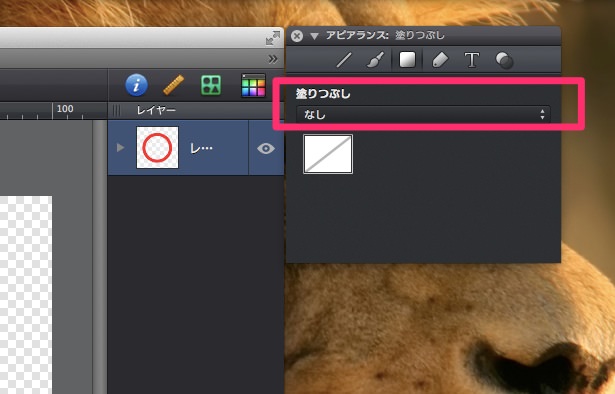
Task: Open the 塗りつぶし type dropdown showing なし
Action: coord(423,114)
